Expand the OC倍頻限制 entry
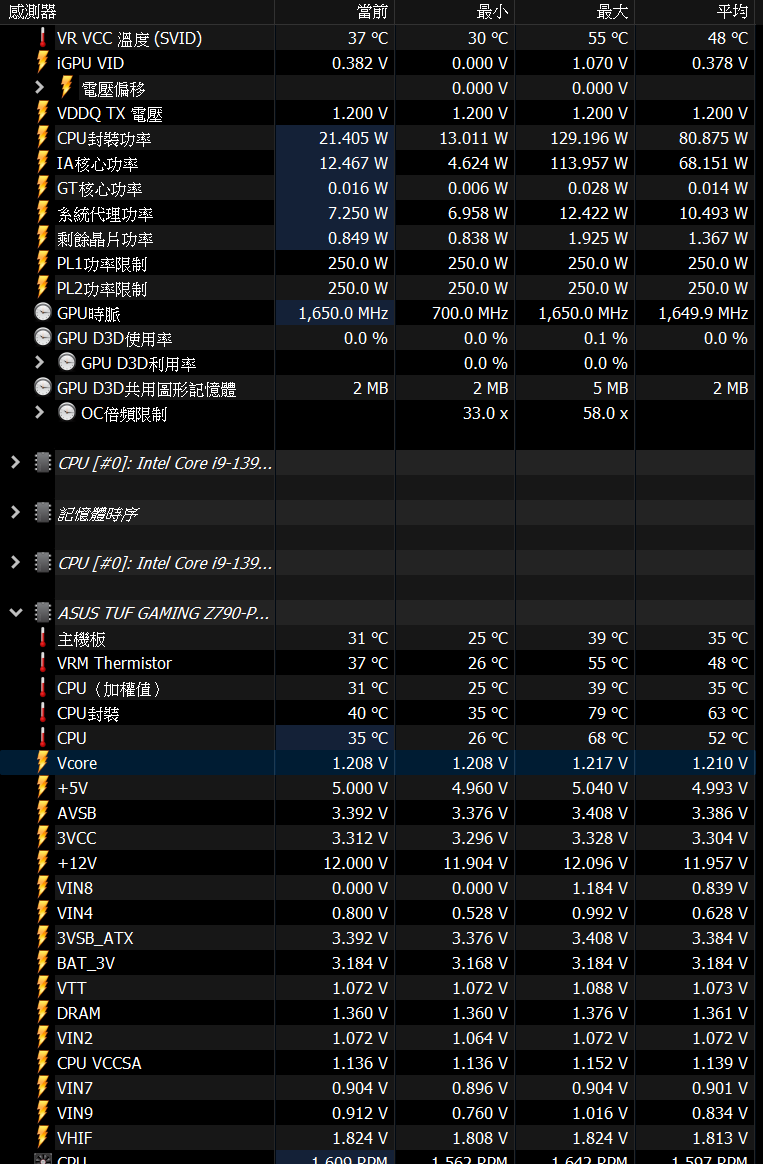The width and height of the screenshot is (763, 1164). click(x=40, y=413)
